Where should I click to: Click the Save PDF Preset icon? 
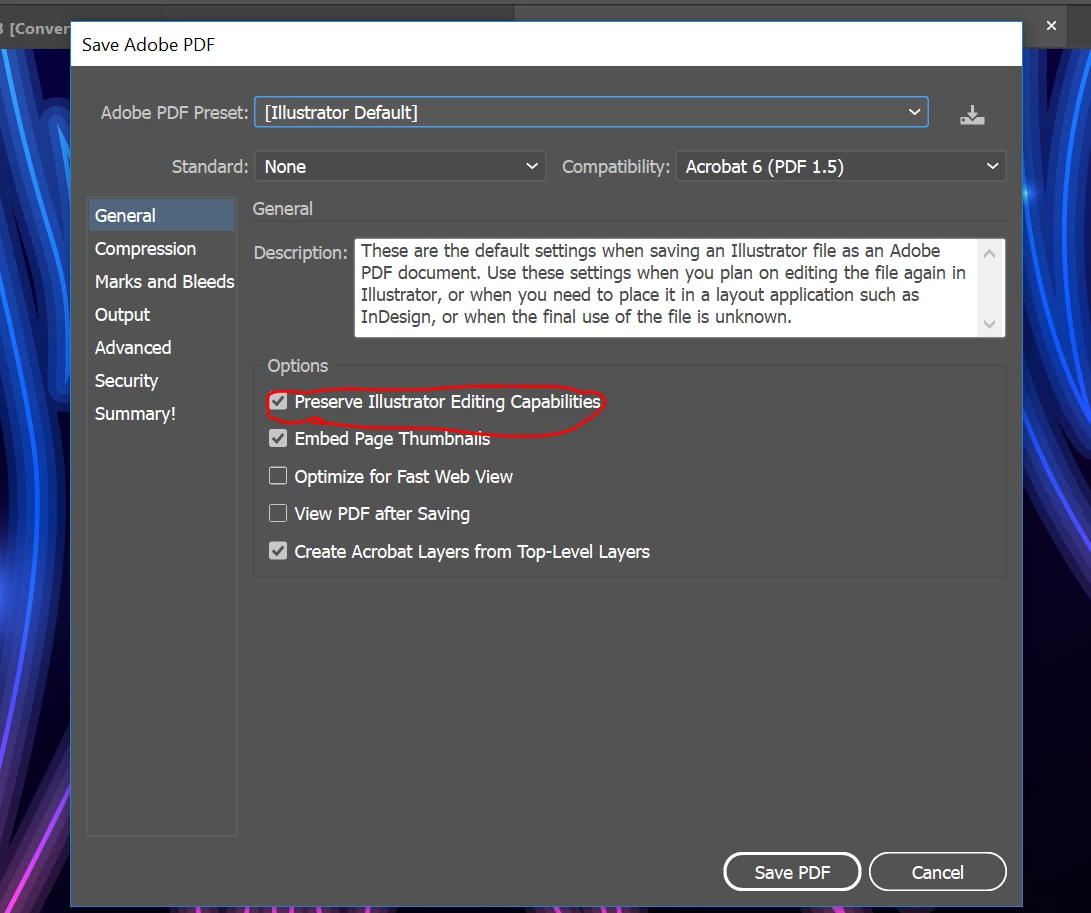972,115
